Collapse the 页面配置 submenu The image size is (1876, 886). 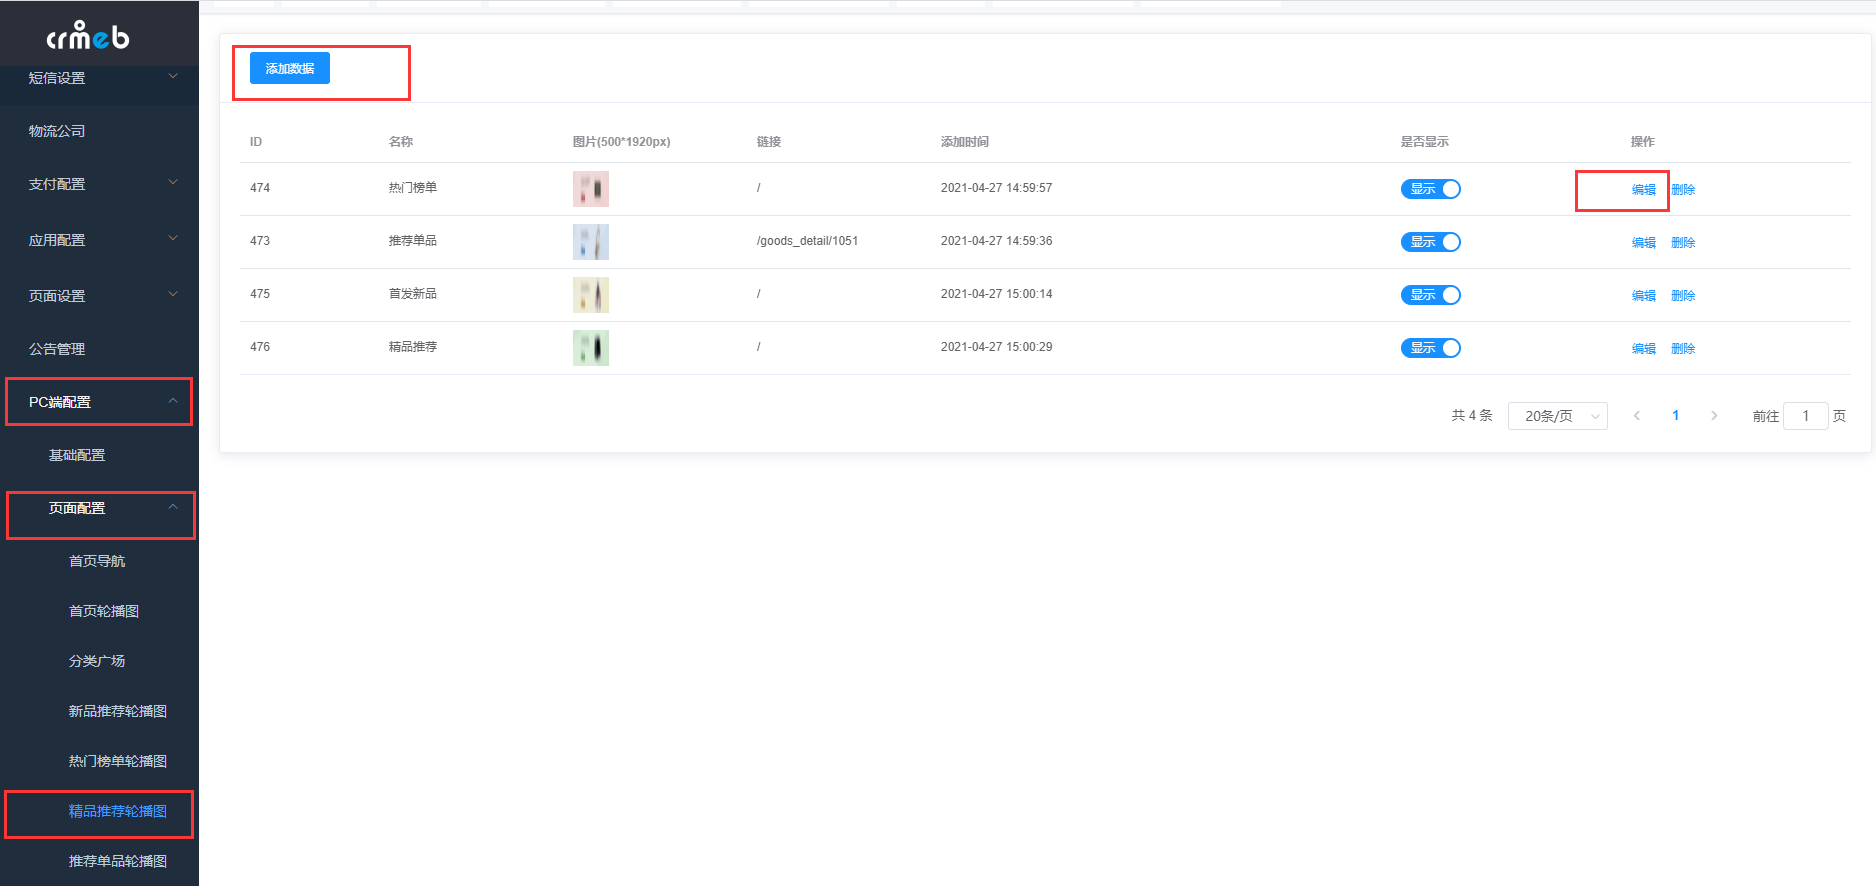99,508
